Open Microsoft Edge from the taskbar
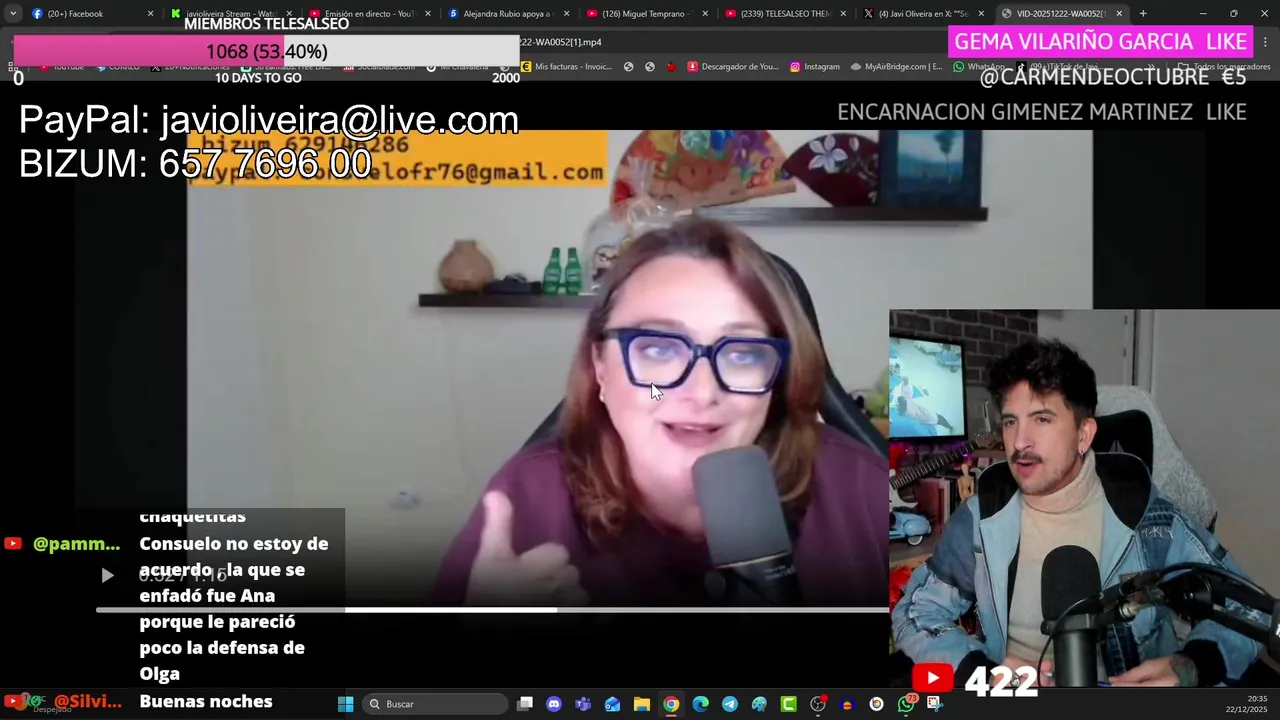This screenshot has height=720, width=1280. [x=700, y=704]
